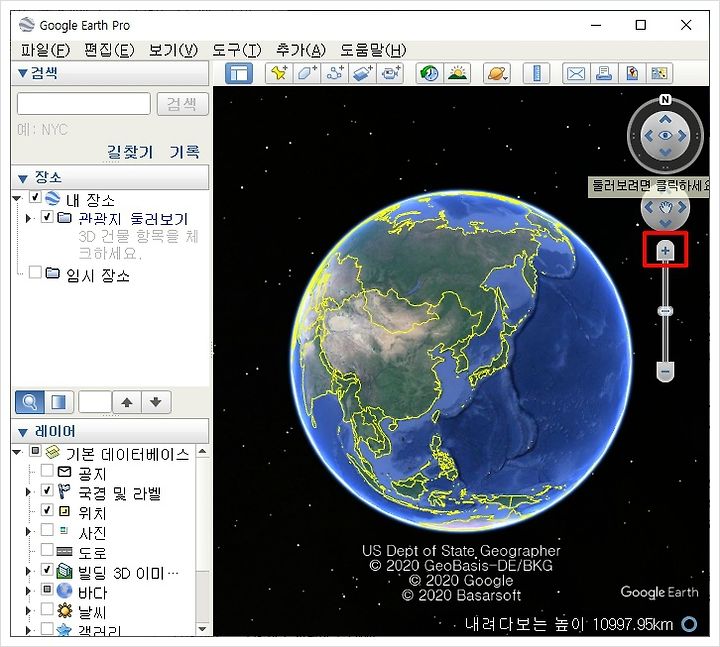Enable the 사진 layer checkbox
The width and height of the screenshot is (720, 647).
point(47,530)
